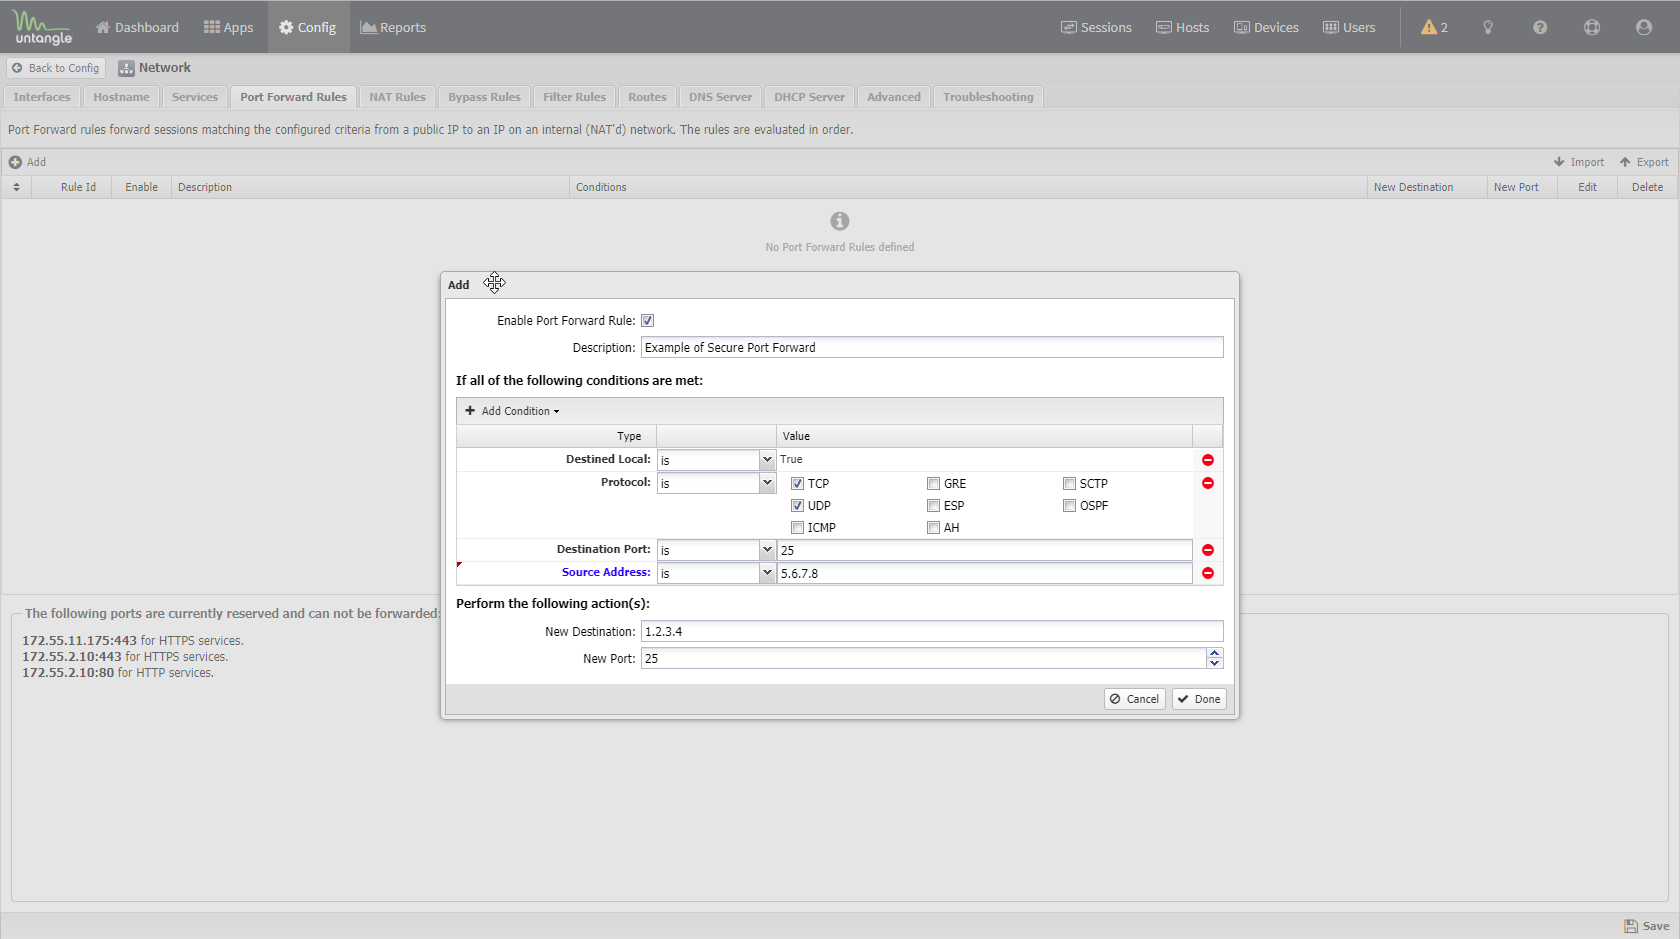Increment New Port using the stepper
Image resolution: width=1680 pixels, height=939 pixels.
tap(1214, 653)
